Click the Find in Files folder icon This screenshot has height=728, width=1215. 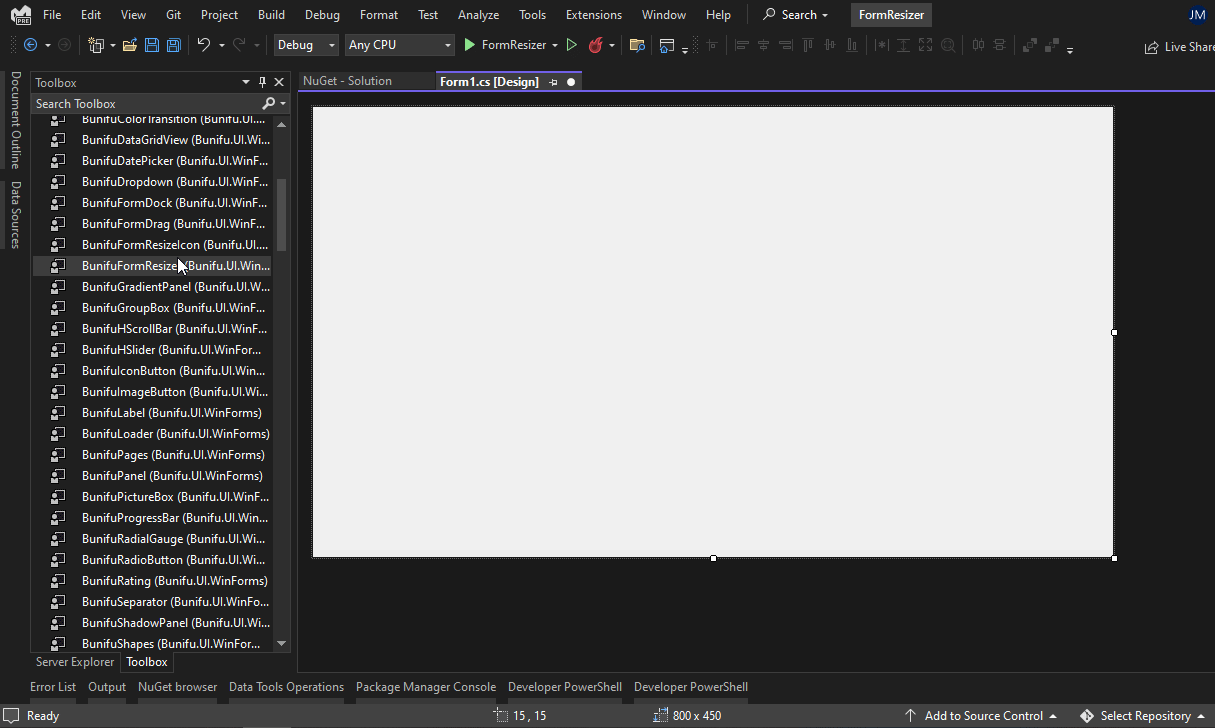pos(637,45)
